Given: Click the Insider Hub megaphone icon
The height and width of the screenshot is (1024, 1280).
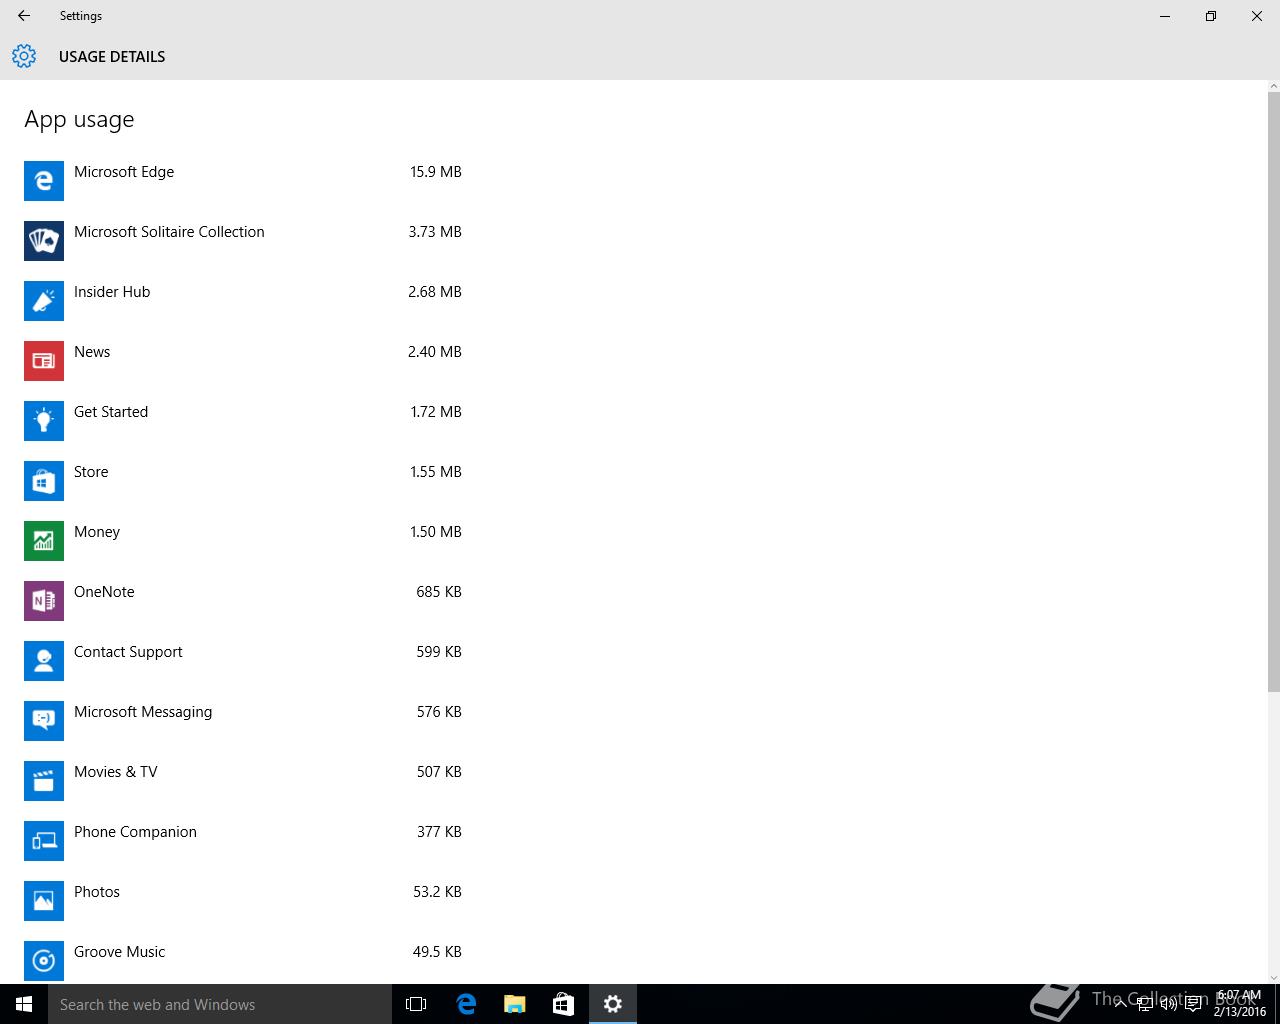Looking at the screenshot, I should coord(44,301).
